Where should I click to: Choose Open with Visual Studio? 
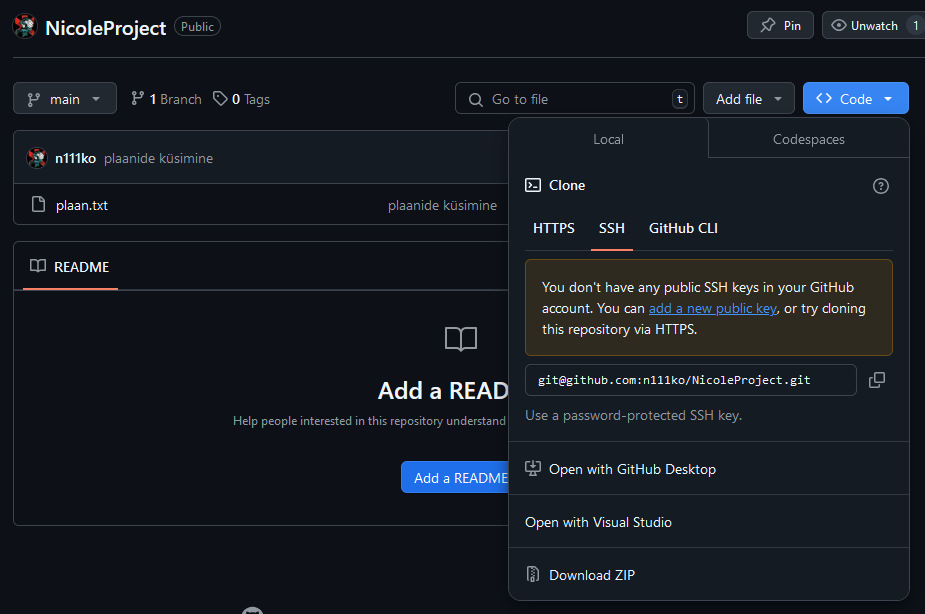[708, 522]
